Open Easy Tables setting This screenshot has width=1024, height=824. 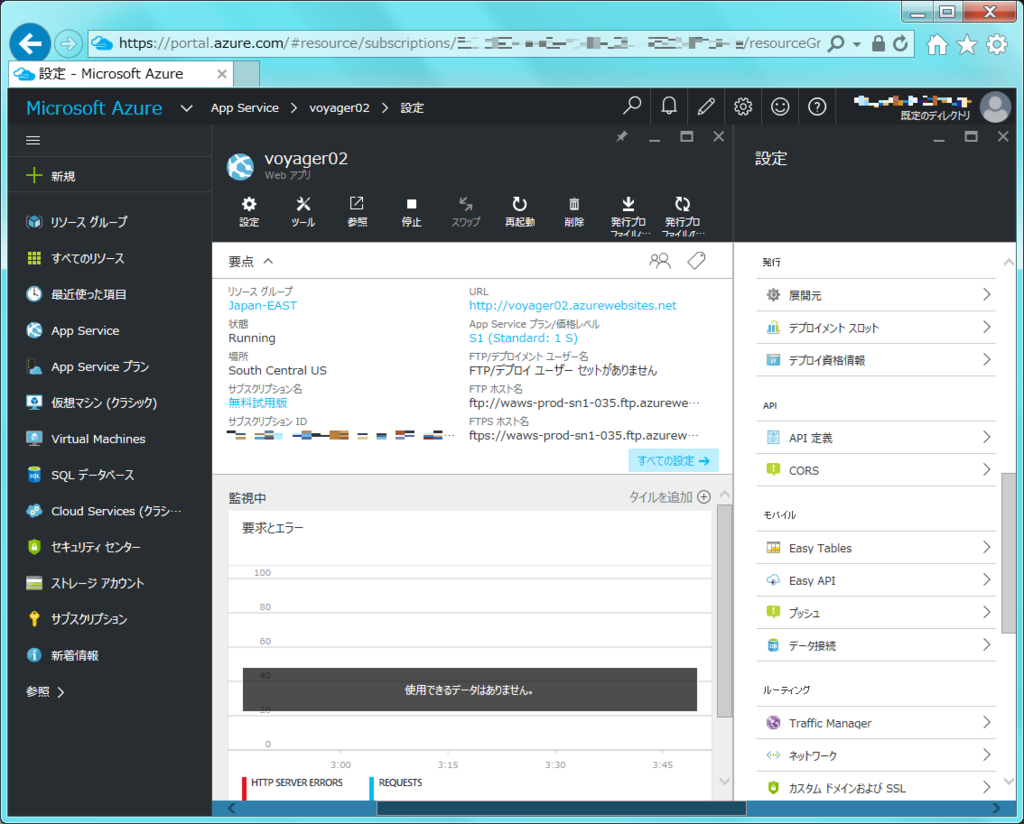point(876,548)
